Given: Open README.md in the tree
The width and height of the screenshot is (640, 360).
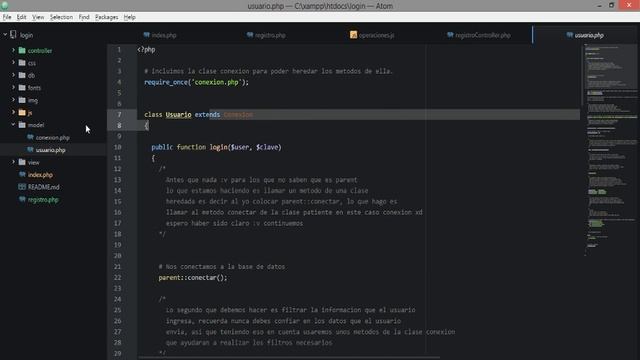Looking at the screenshot, I should pos(43,187).
